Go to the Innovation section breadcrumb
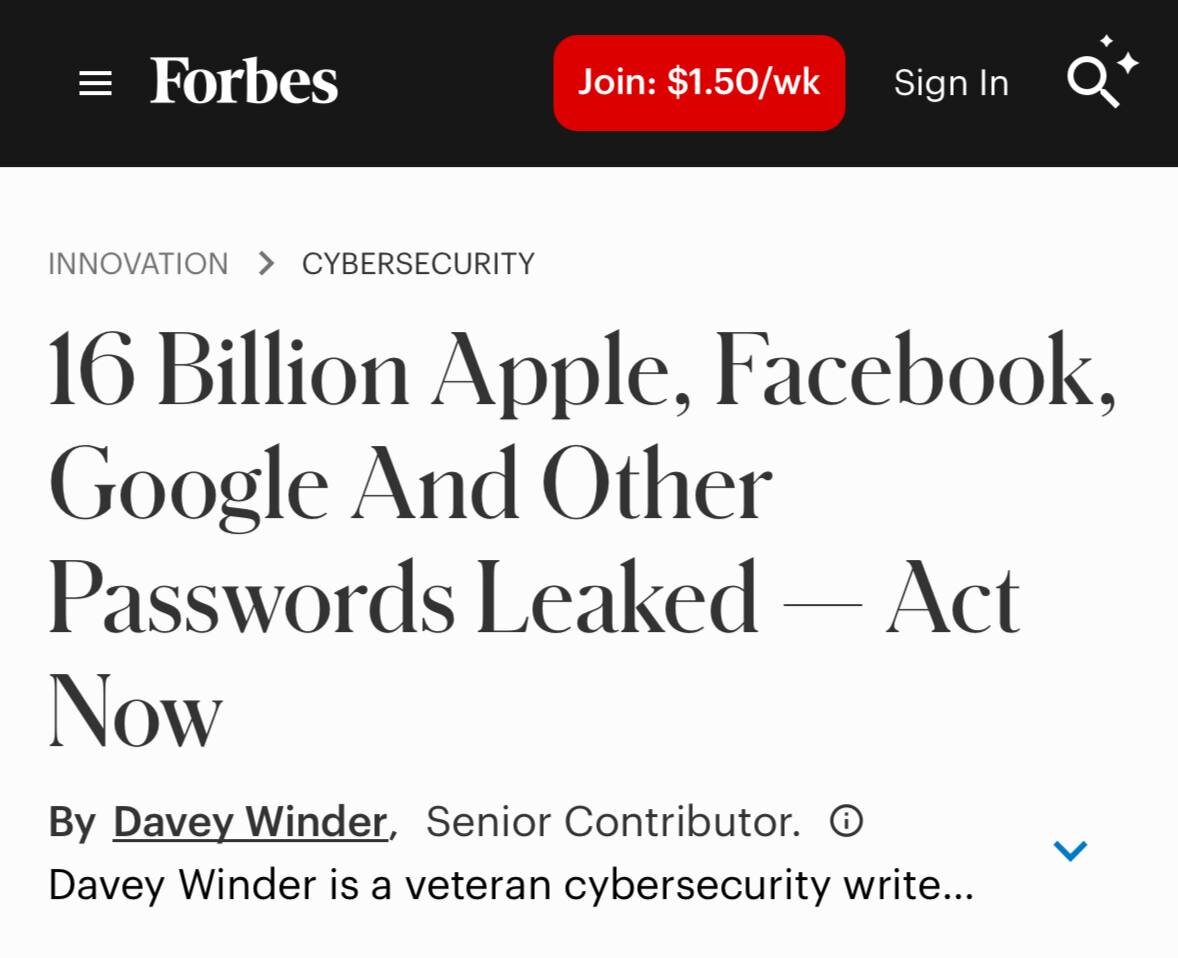This screenshot has height=958, width=1178. tap(138, 264)
